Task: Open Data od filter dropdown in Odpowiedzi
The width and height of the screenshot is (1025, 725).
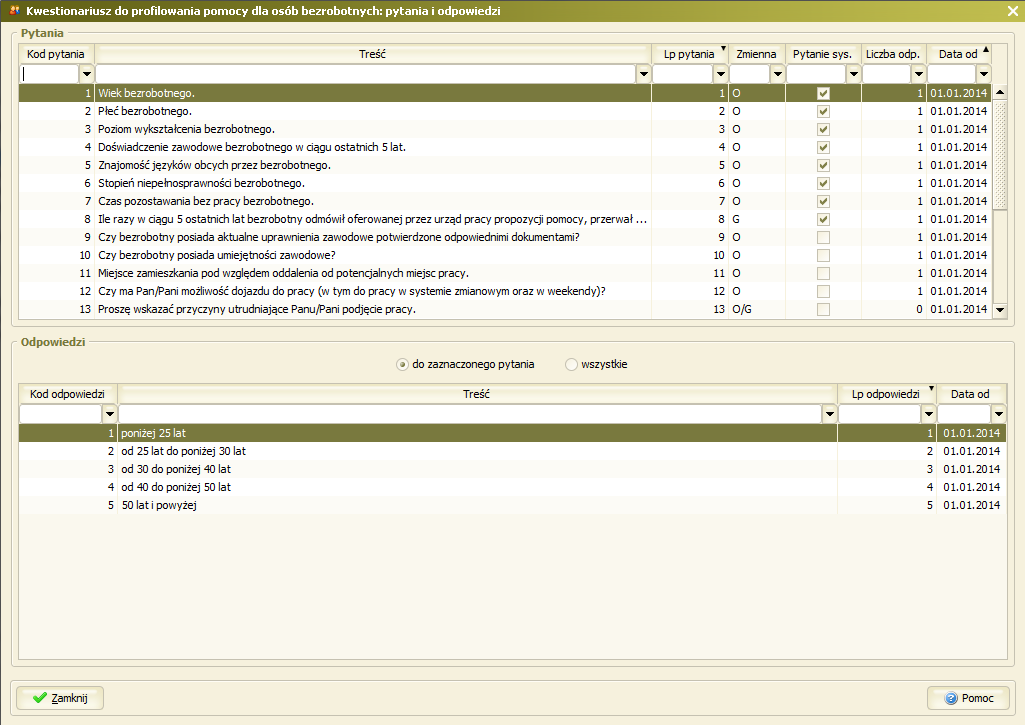Action: (998, 414)
